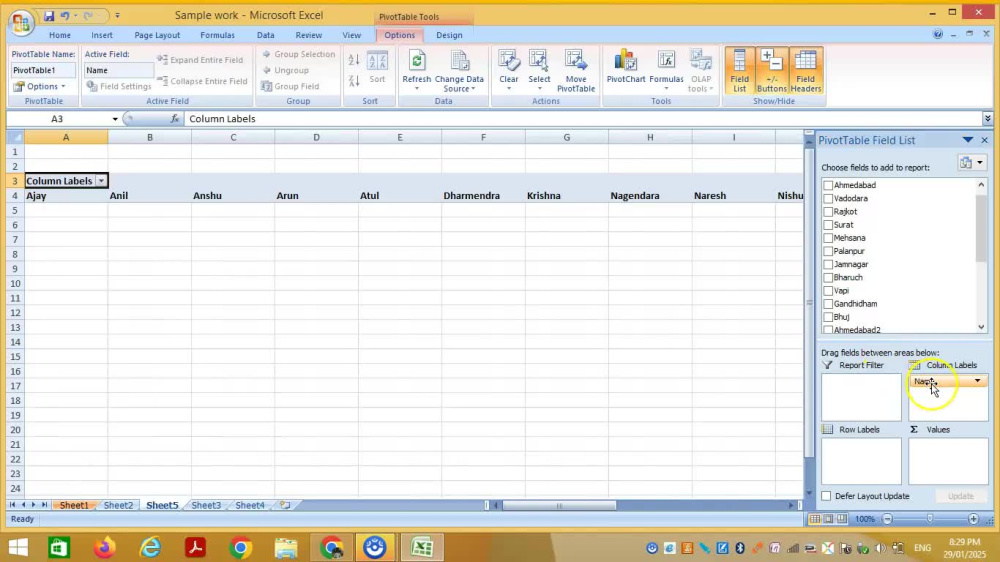Check the Ahmedabad field

tap(828, 185)
